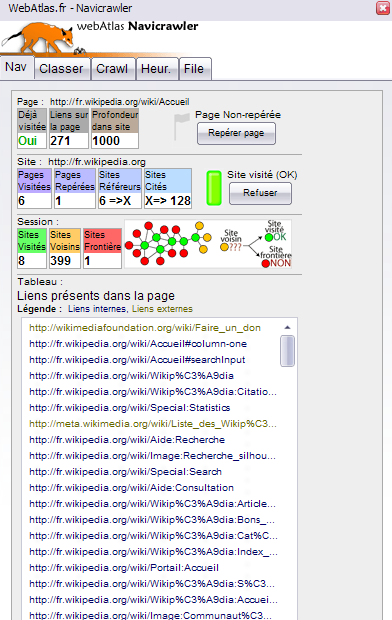
Task: Open the Wikip%C3%A9dia:Cat%C... link
Action: (x=153, y=535)
